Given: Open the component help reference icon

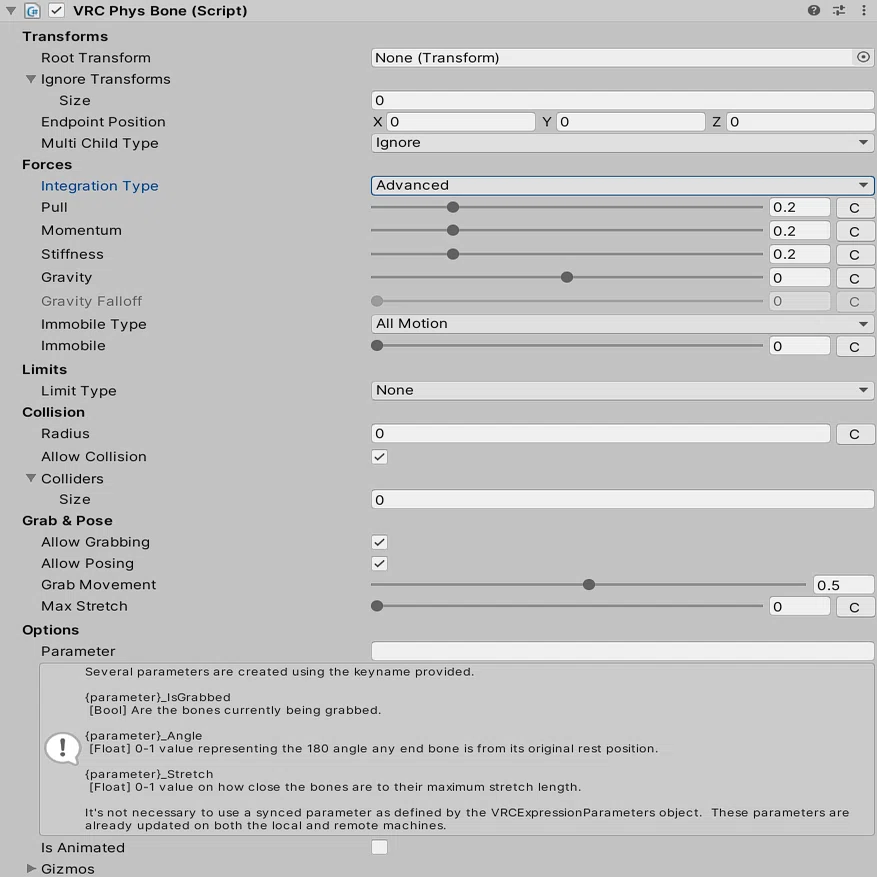Looking at the screenshot, I should [814, 10].
